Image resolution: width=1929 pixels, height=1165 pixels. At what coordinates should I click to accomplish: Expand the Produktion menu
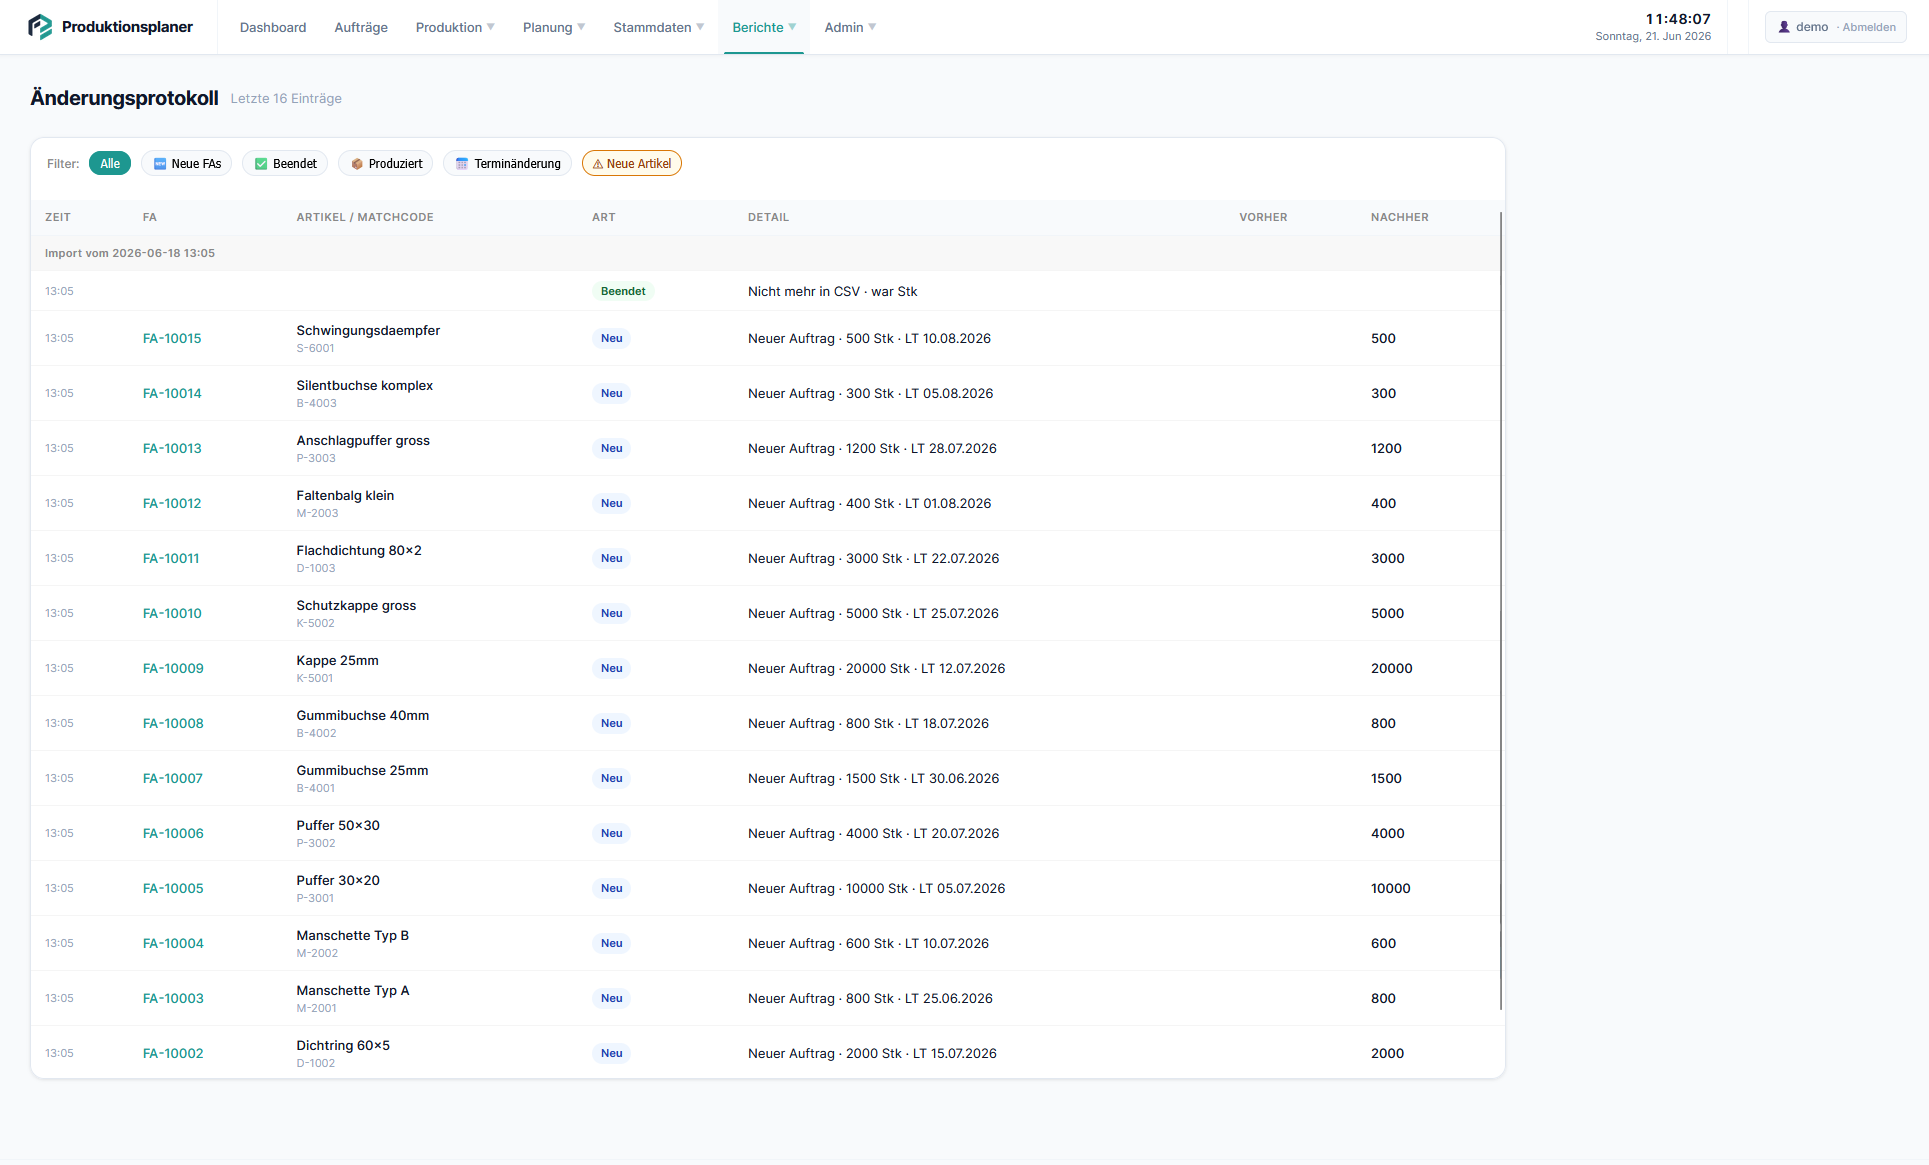[455, 27]
